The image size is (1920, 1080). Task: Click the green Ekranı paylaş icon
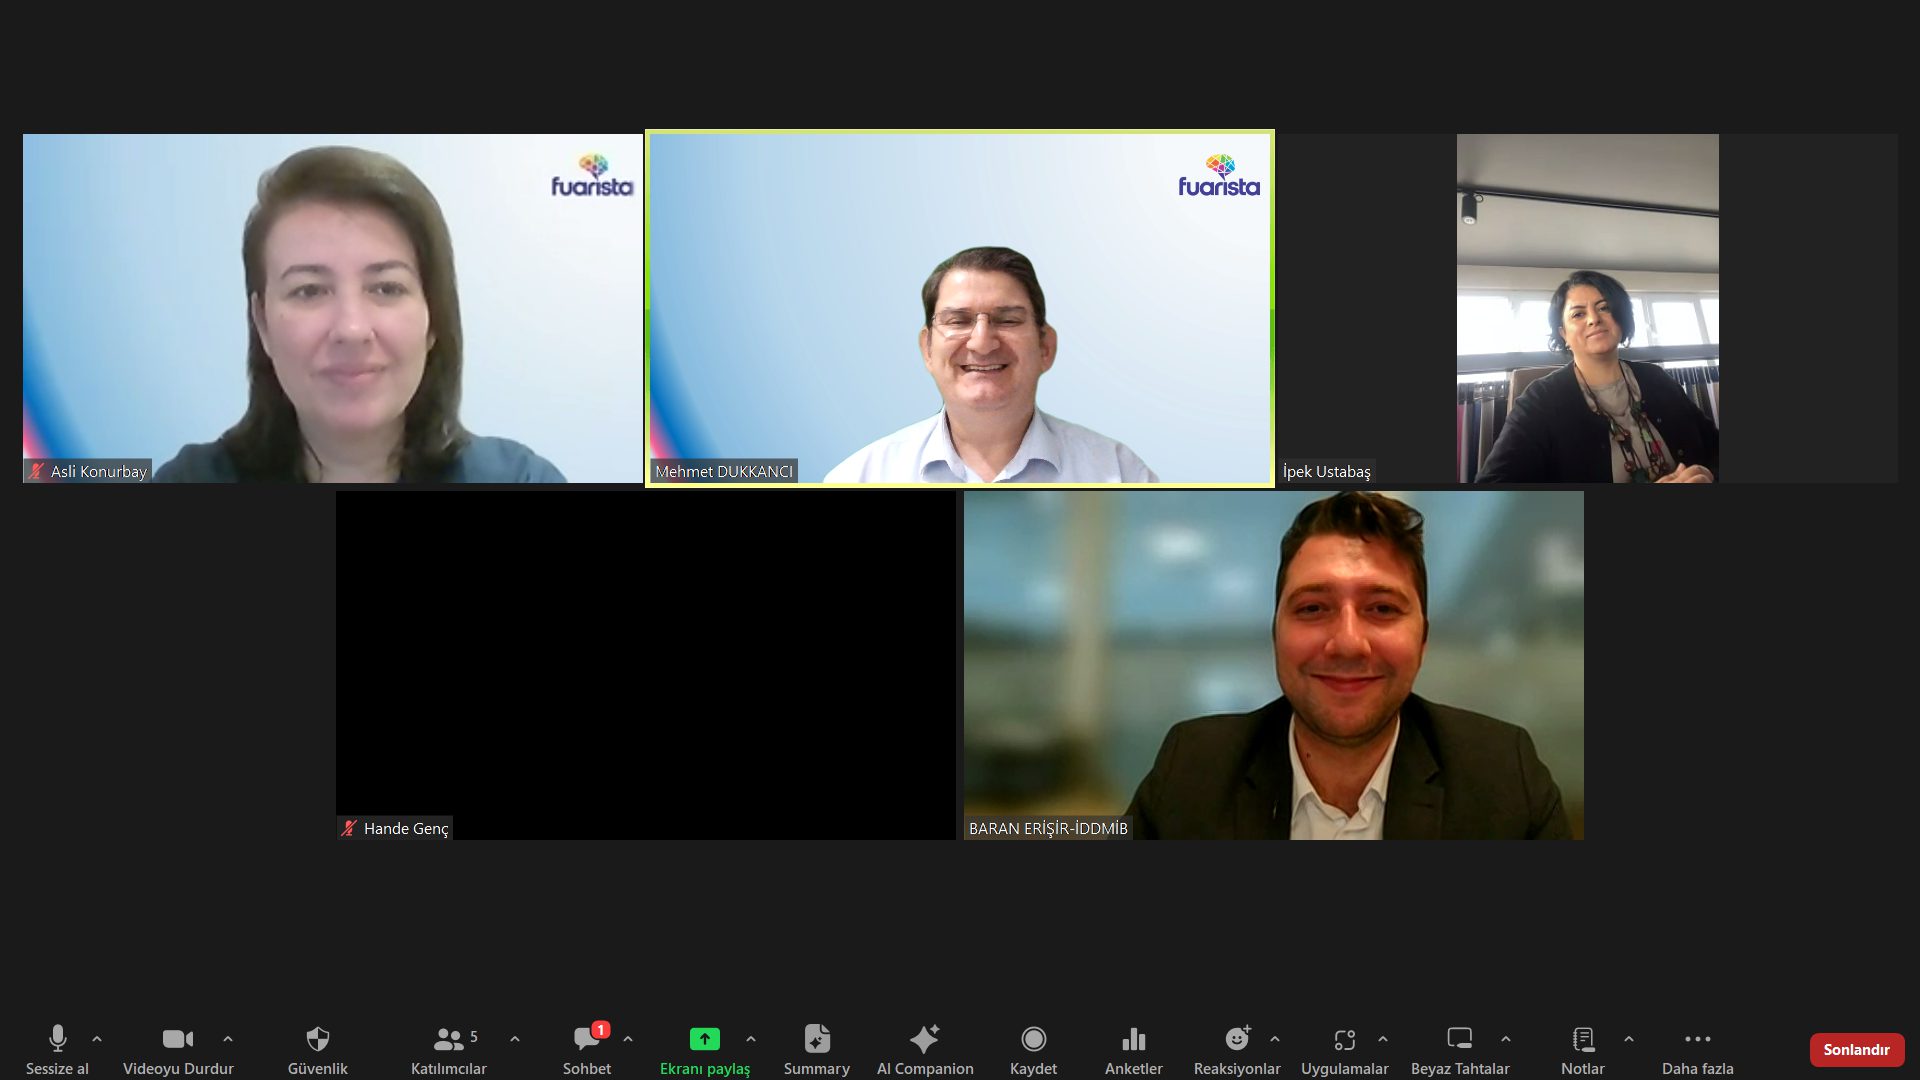click(704, 1040)
